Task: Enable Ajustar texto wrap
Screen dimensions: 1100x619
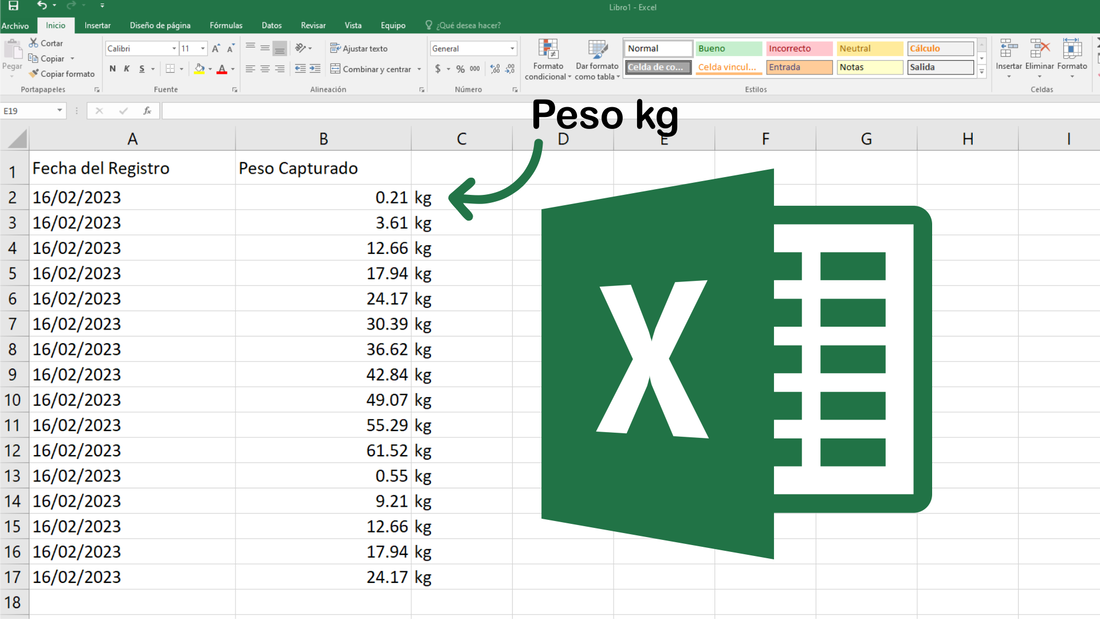Action: (358, 48)
